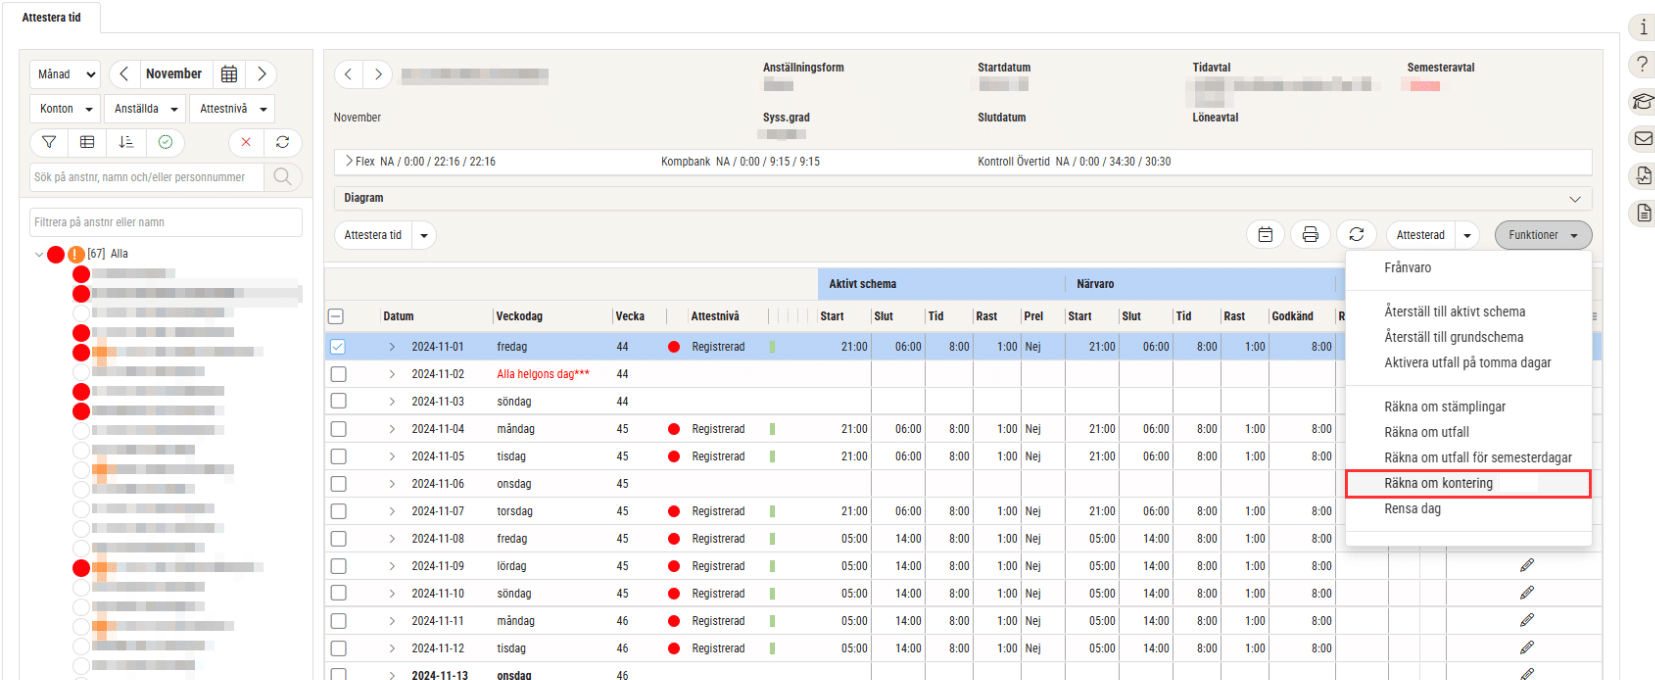Click the calendar icon next to the printer
Image resolution: width=1655 pixels, height=680 pixels.
click(x=1265, y=235)
